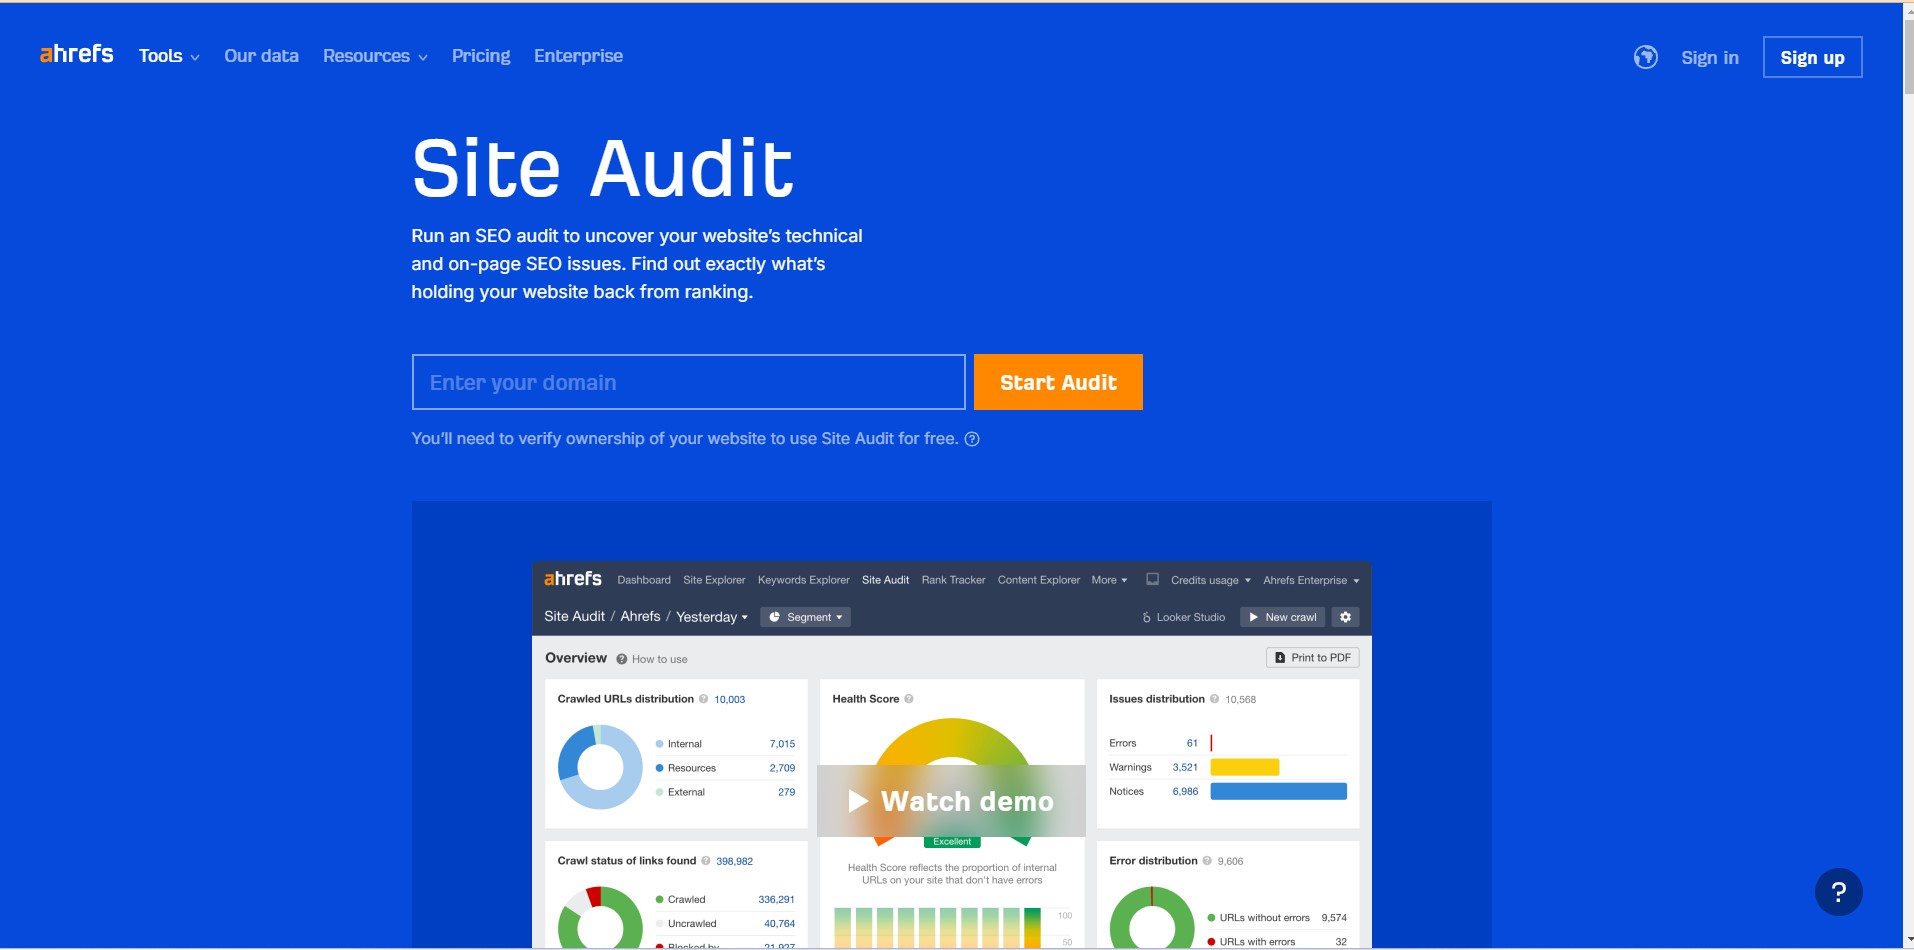Click the info icon after ownership note

[972, 439]
